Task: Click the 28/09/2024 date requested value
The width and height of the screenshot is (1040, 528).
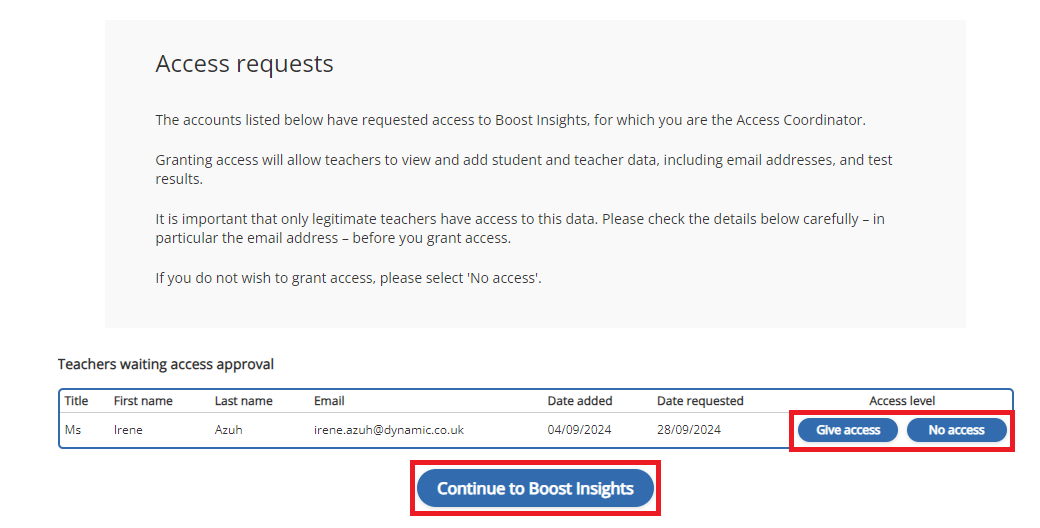Action: (689, 430)
